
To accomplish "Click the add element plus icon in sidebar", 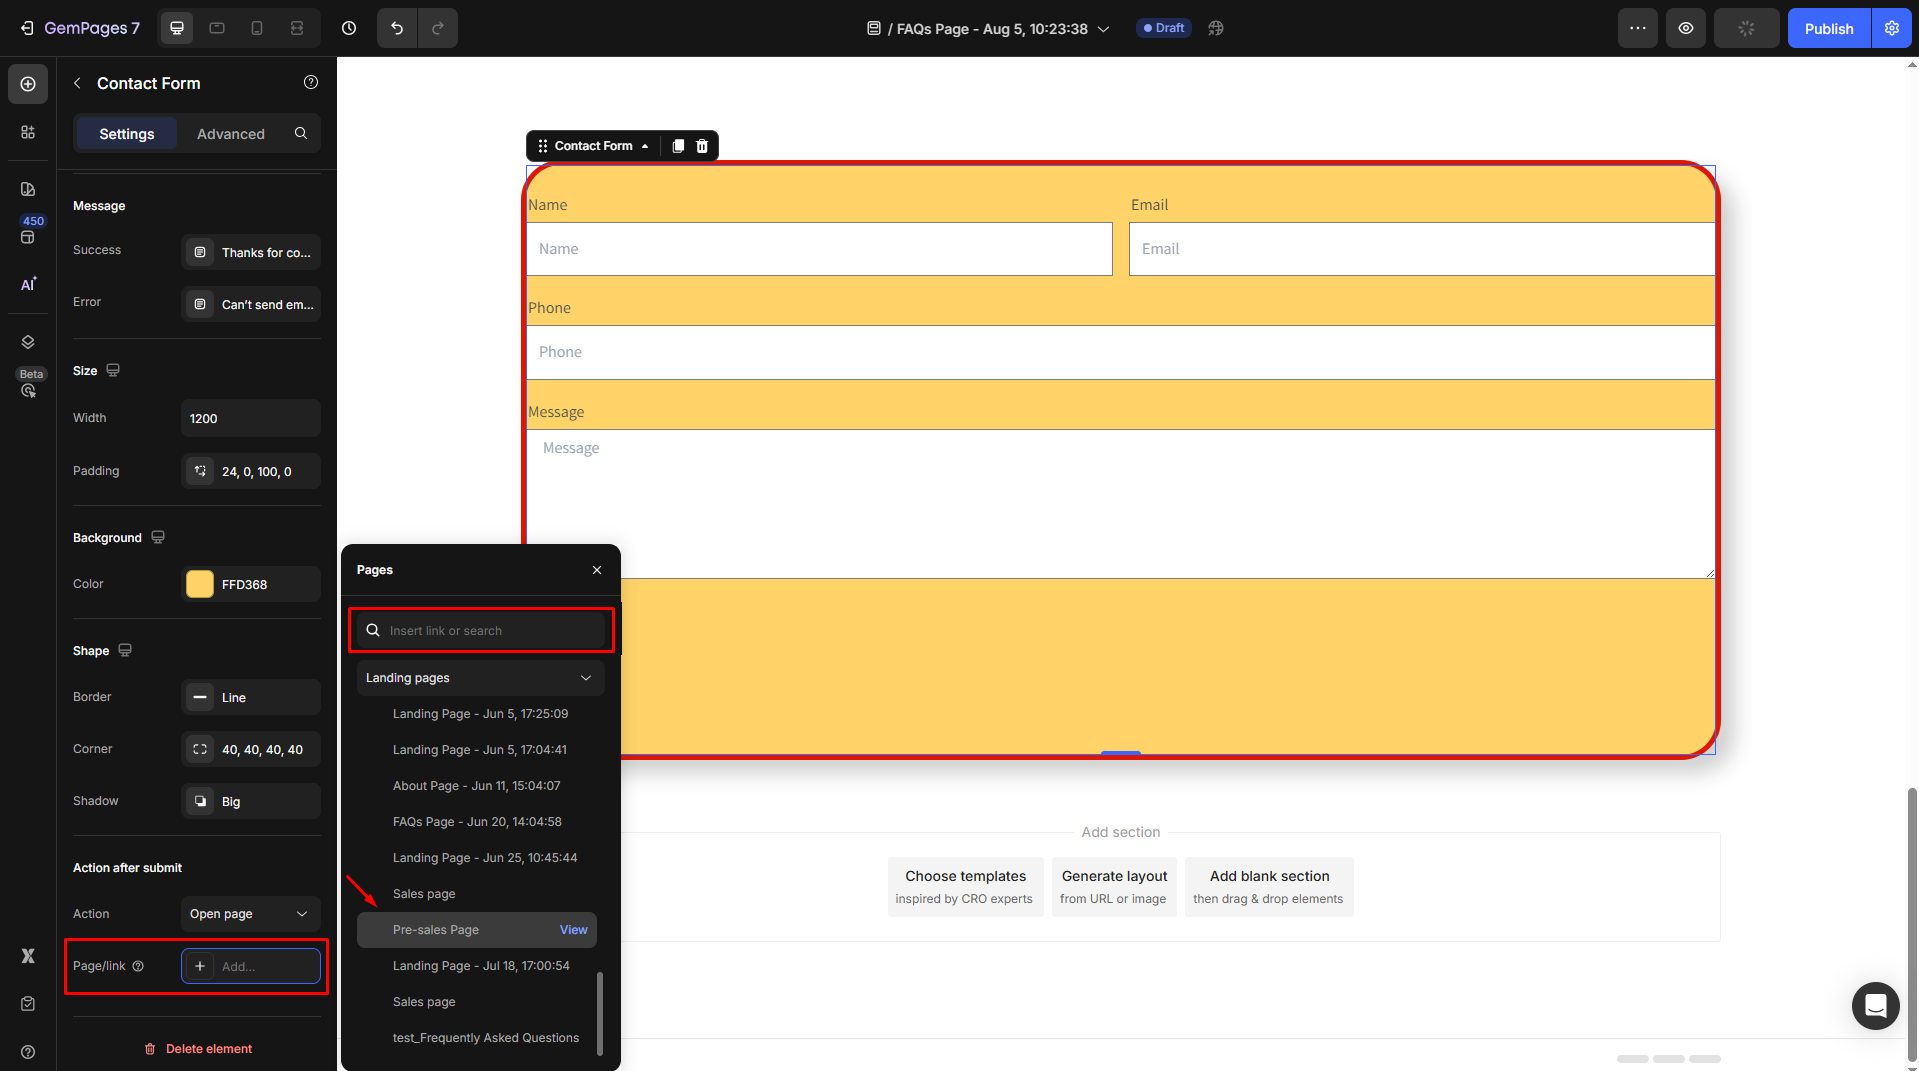I will (x=28, y=84).
